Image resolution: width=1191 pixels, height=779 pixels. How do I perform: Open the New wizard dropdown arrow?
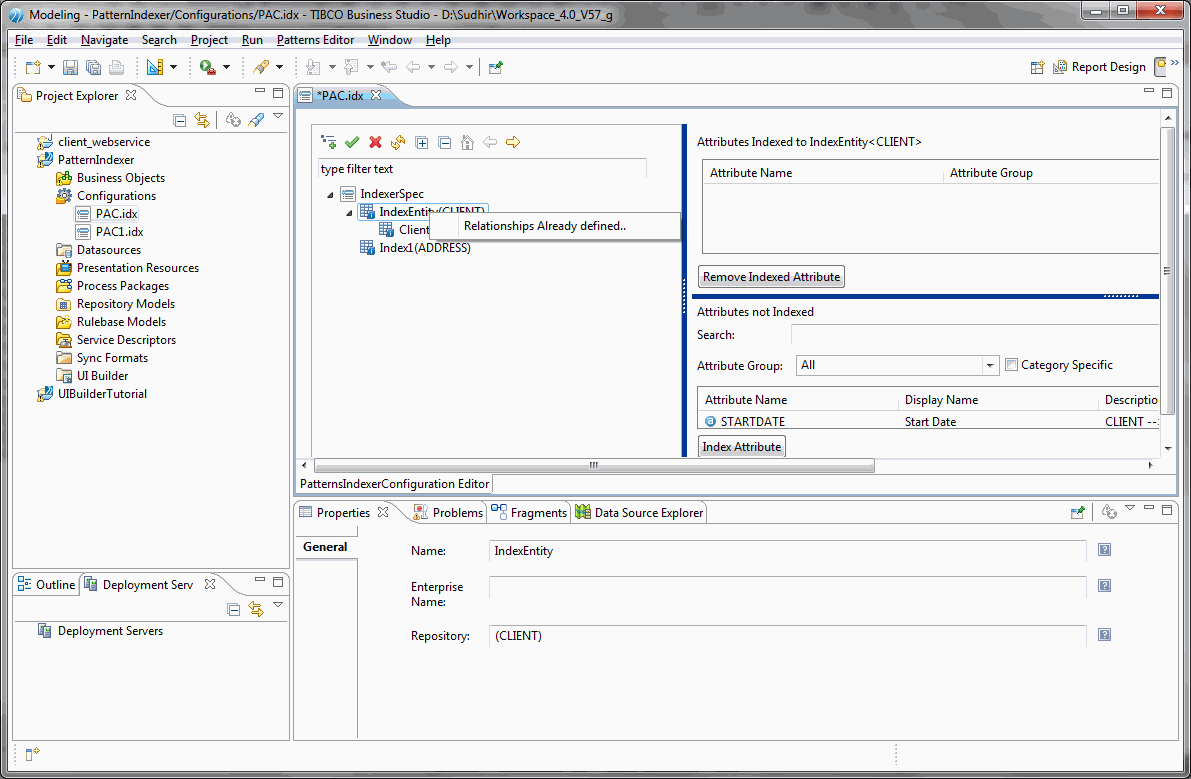[x=51, y=68]
